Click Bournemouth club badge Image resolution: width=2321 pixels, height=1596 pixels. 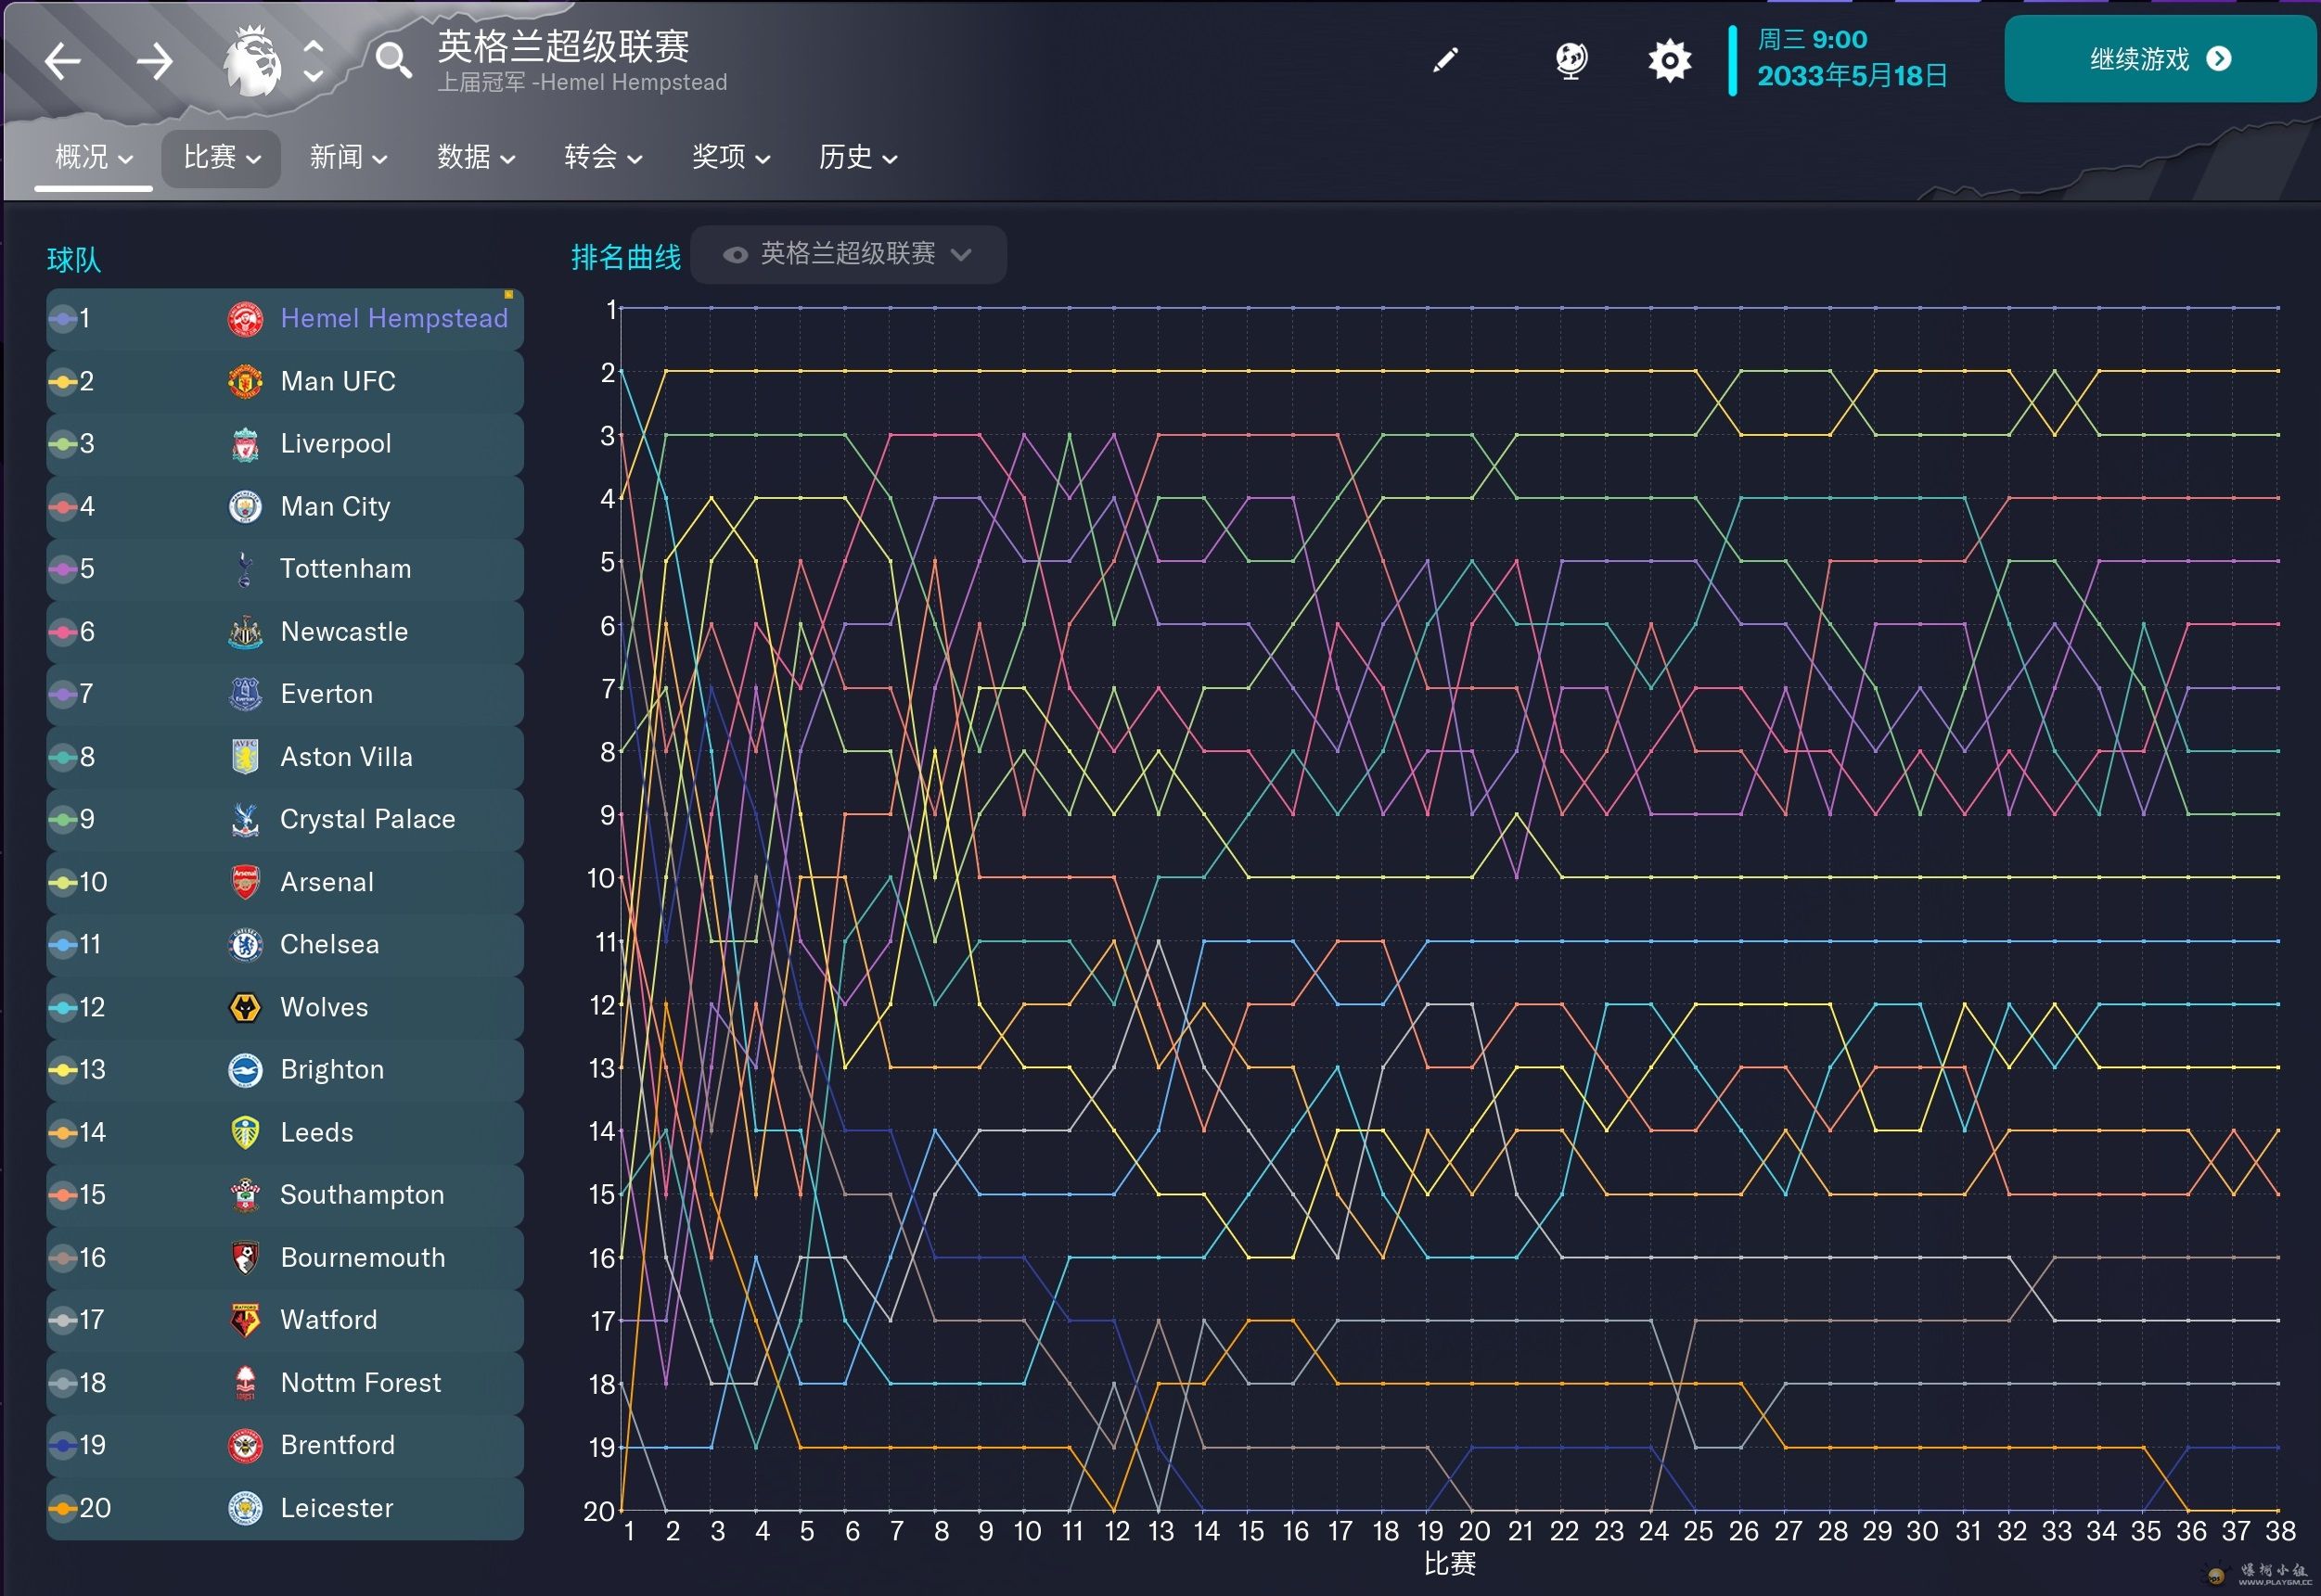[245, 1258]
